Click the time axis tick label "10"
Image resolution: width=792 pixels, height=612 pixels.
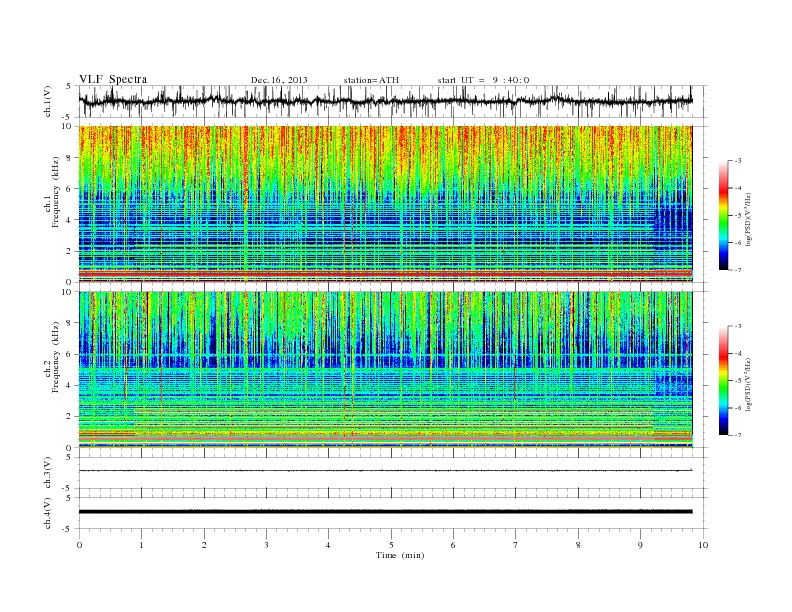(x=703, y=545)
